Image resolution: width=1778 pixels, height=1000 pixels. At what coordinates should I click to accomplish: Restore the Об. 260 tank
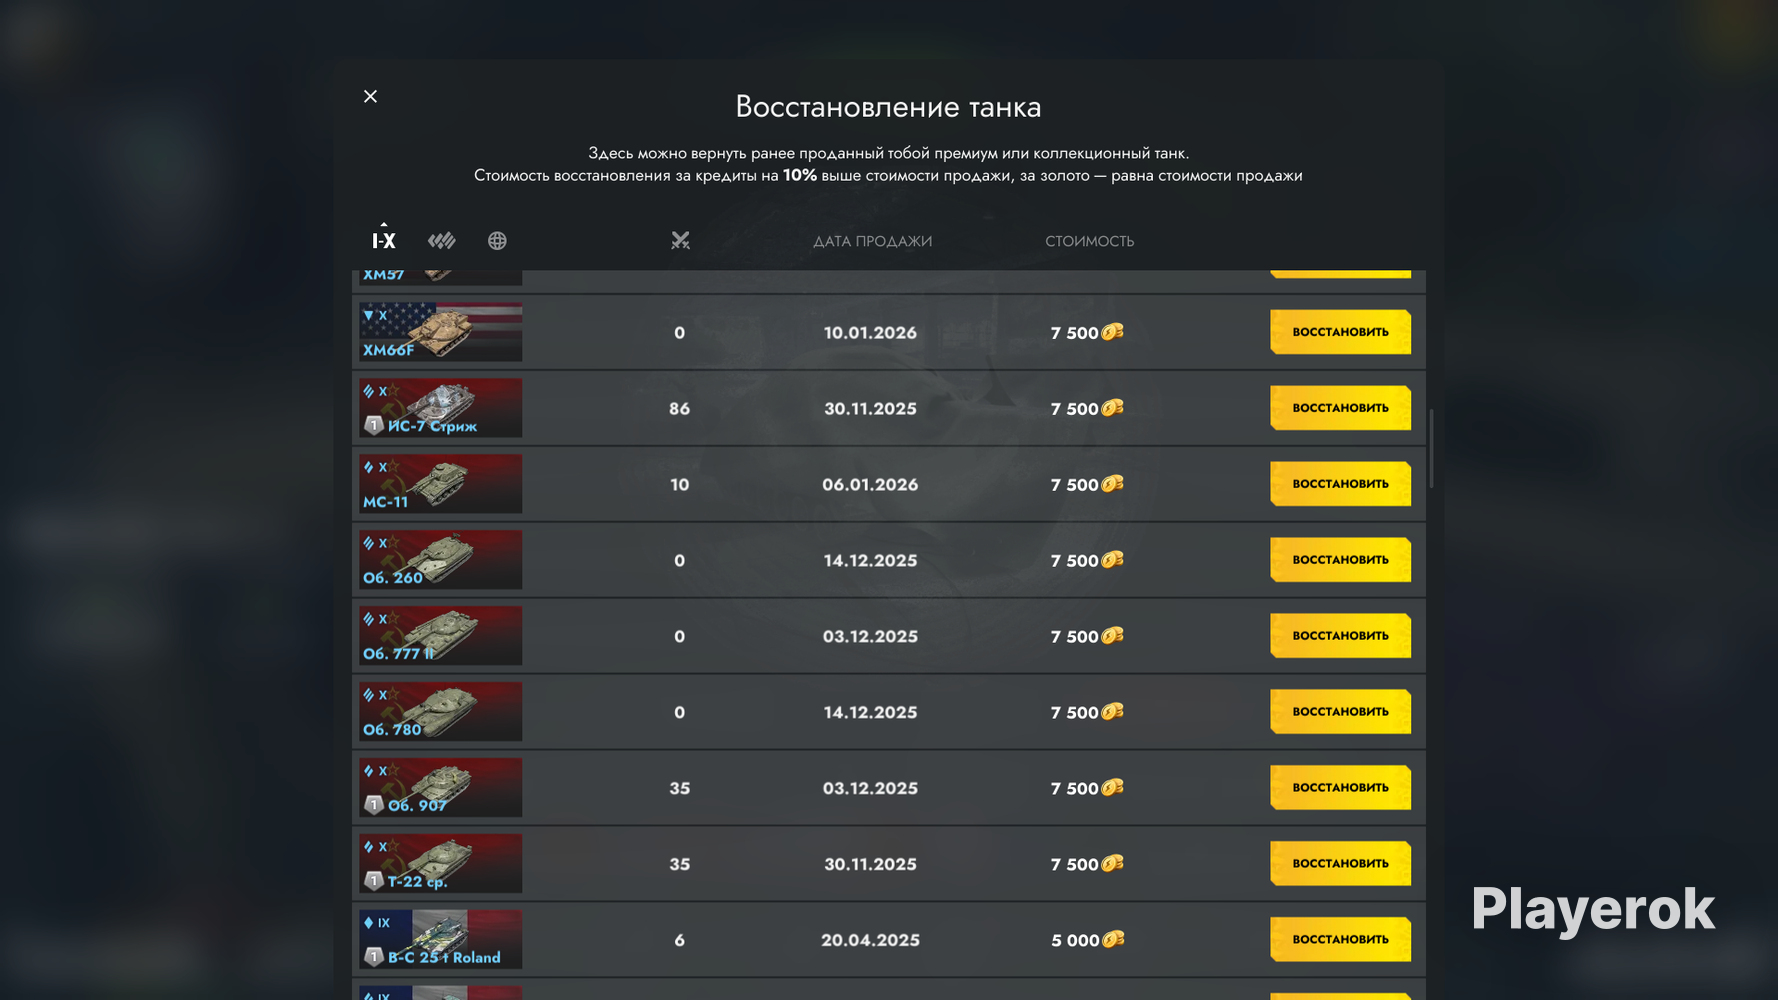pyautogui.click(x=1340, y=560)
